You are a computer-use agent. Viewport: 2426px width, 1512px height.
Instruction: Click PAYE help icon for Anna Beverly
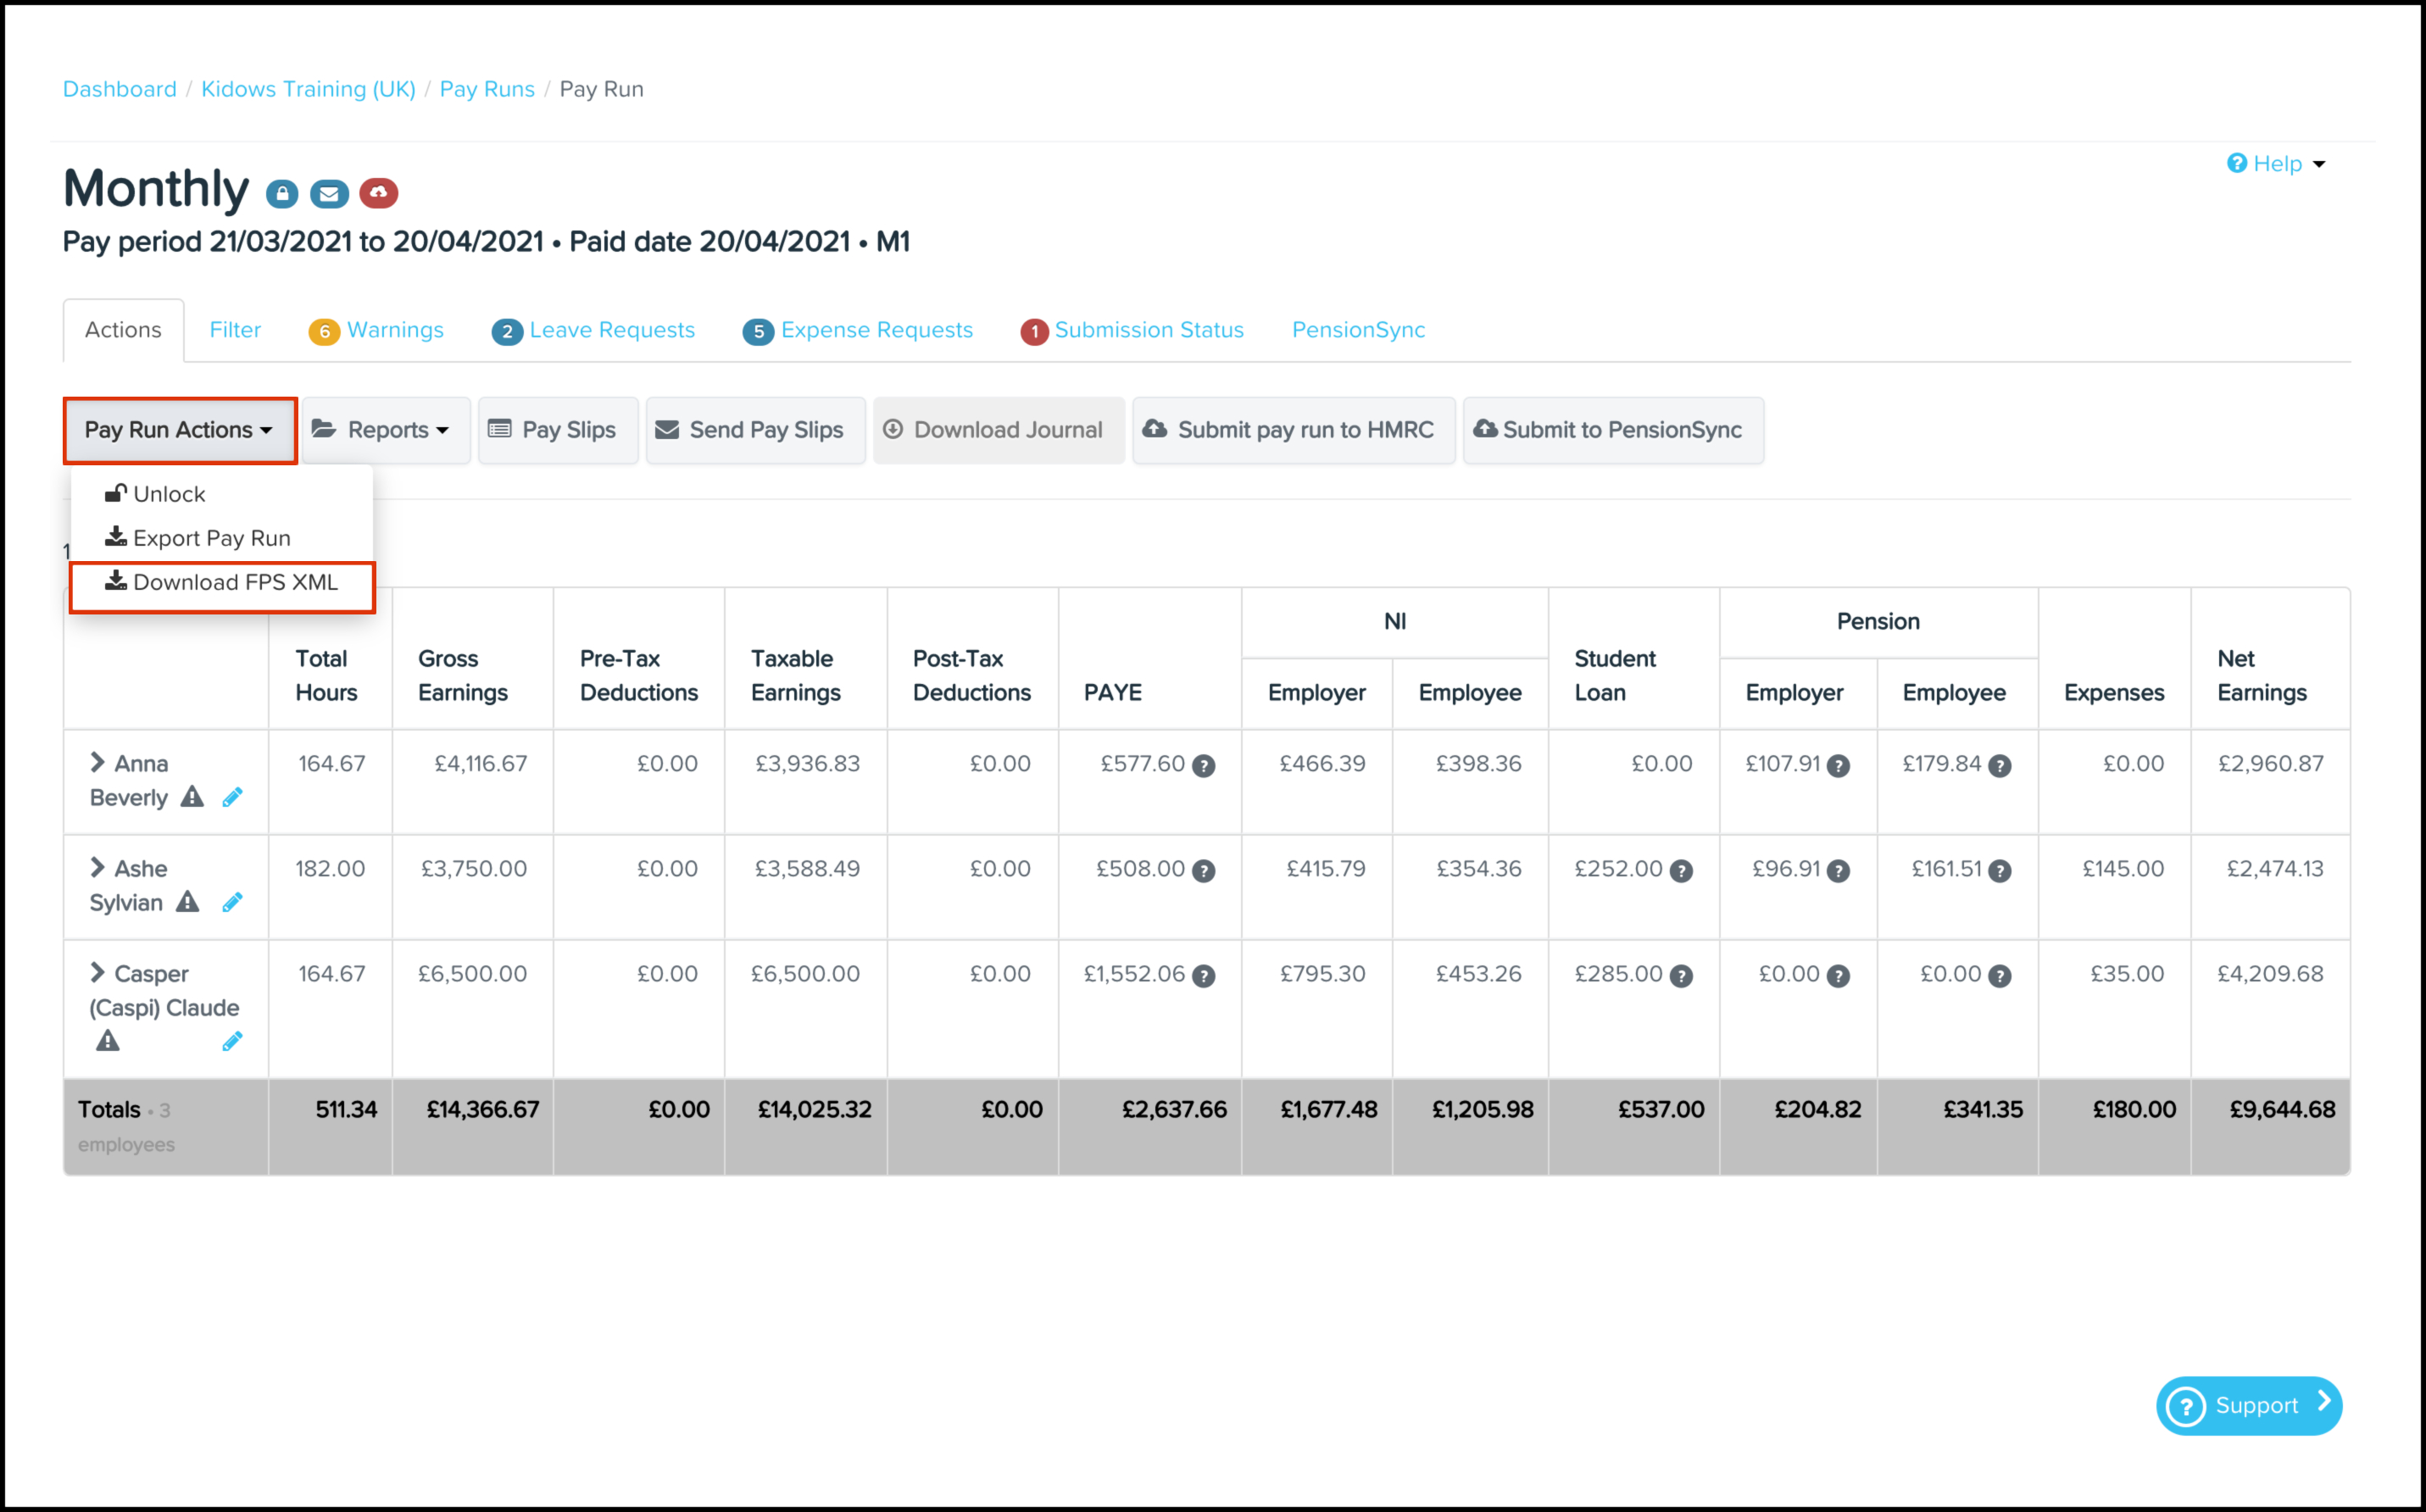pos(1204,766)
